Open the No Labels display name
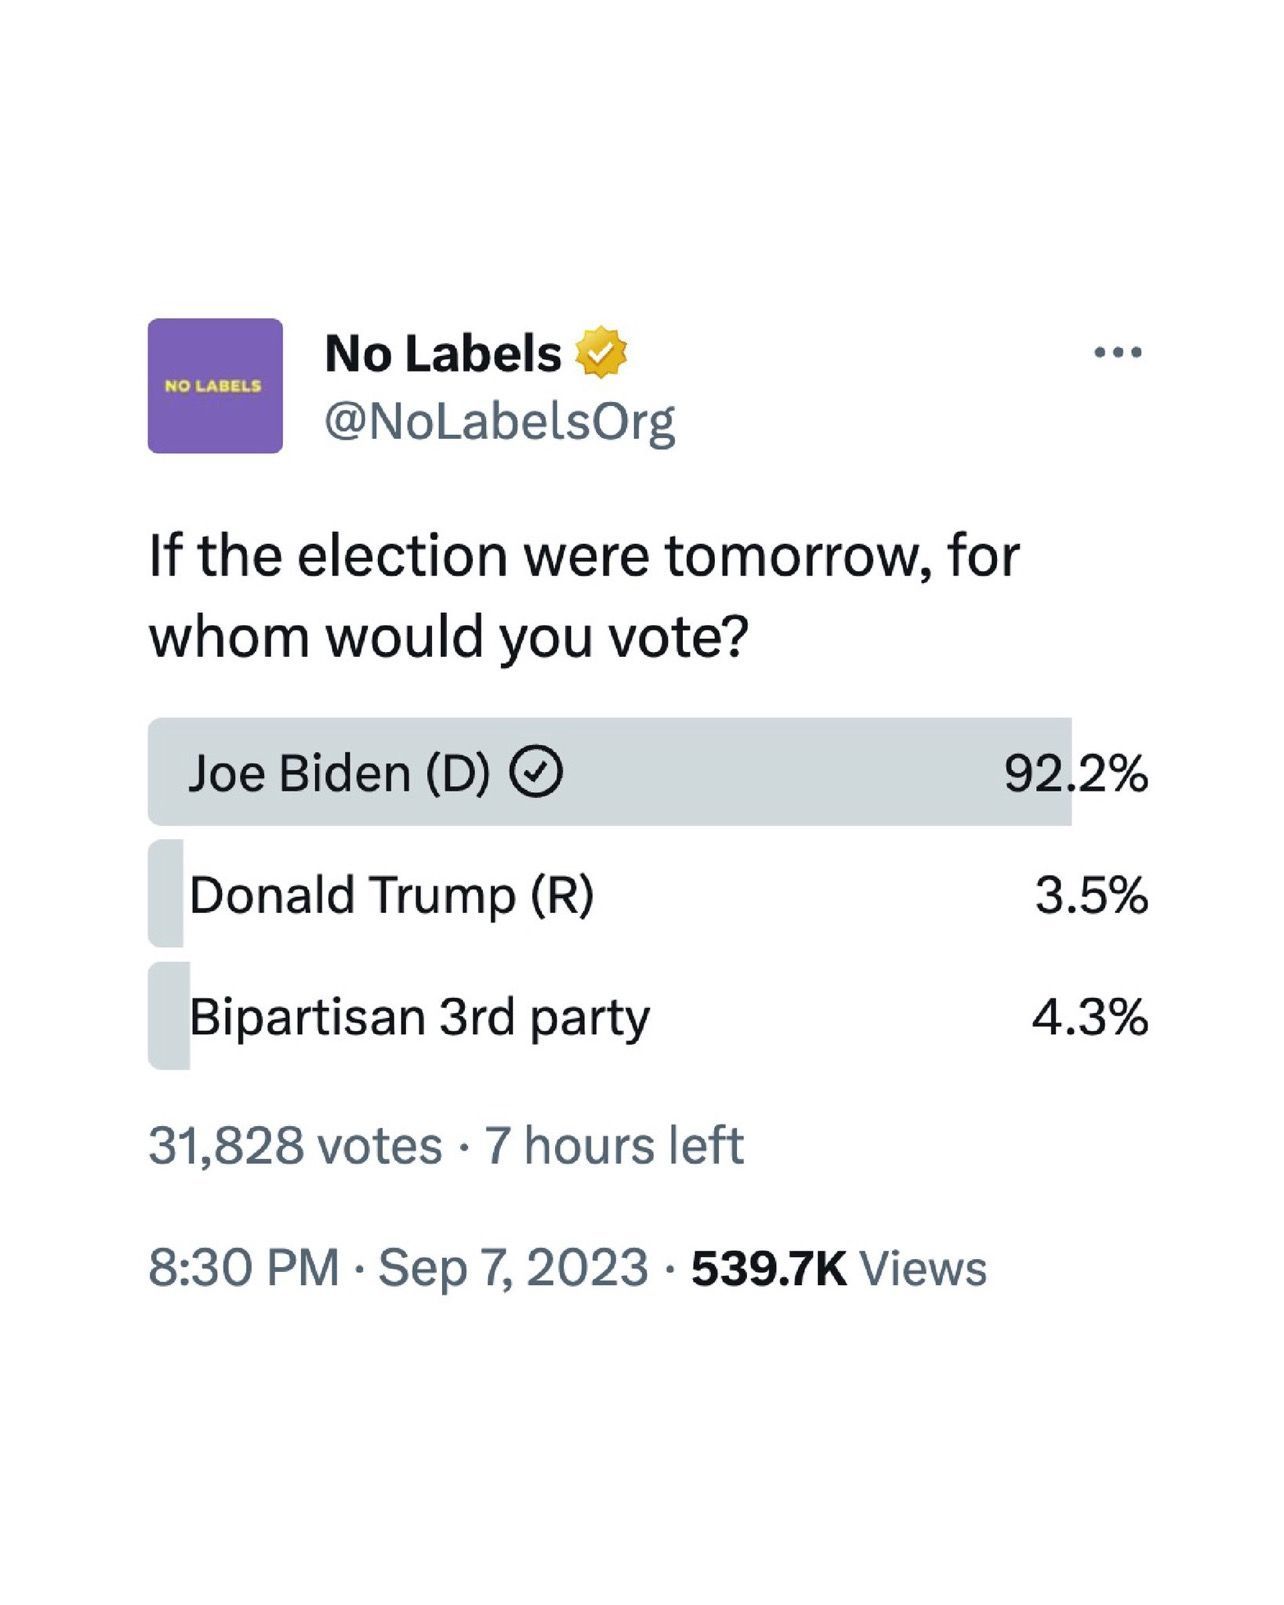This screenshot has width=1284, height=1605. (x=443, y=353)
